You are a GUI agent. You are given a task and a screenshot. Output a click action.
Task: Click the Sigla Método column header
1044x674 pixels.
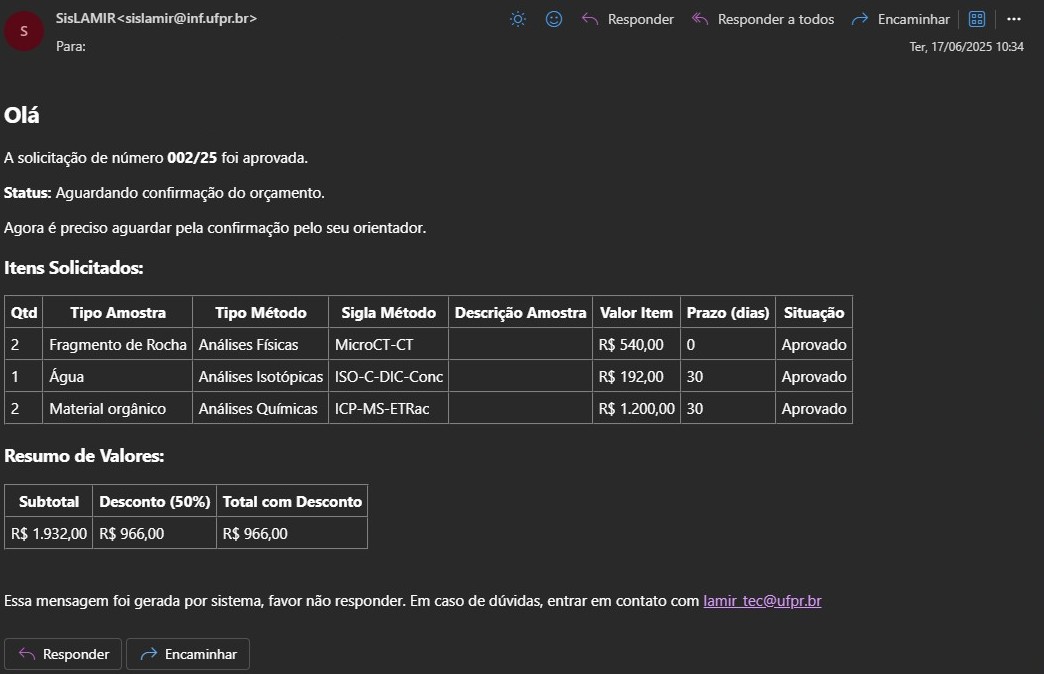389,313
